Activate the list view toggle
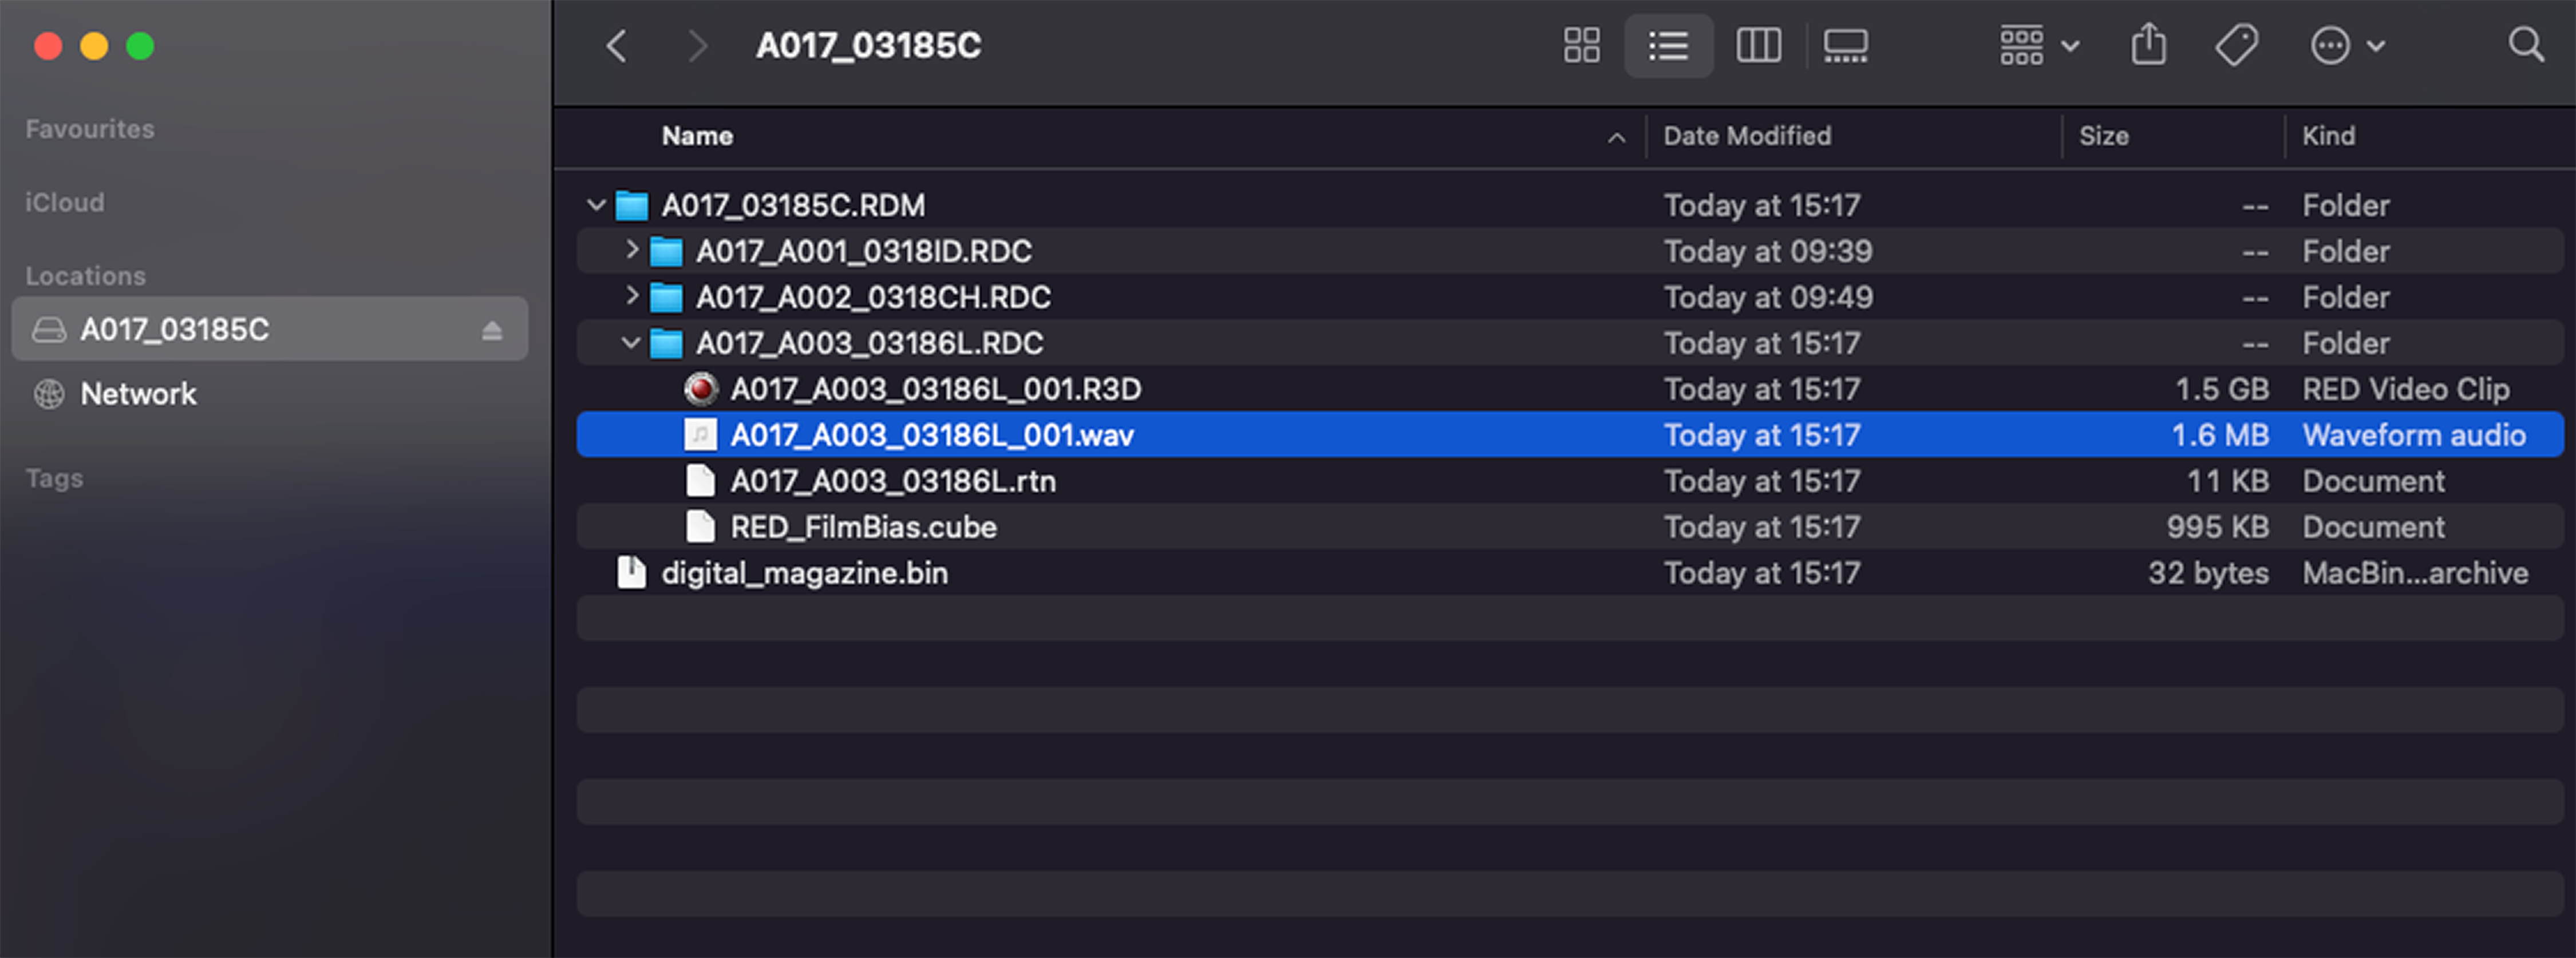This screenshot has width=2576, height=958. [1668, 46]
